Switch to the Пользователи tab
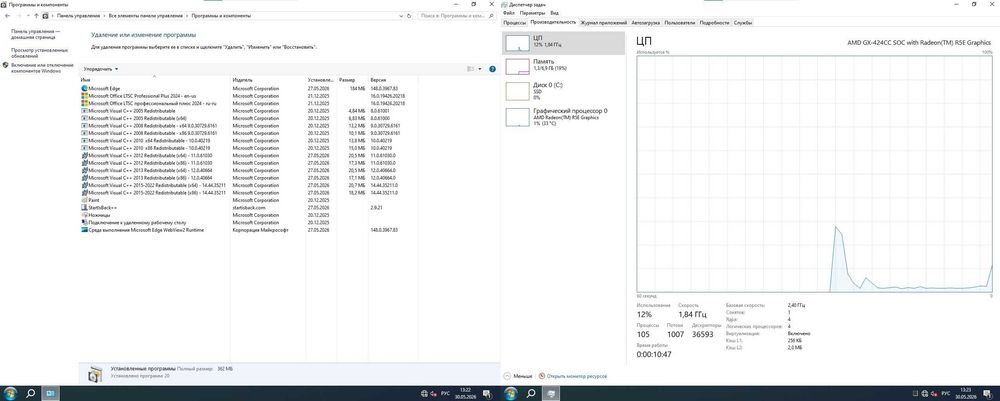Screen dimensions: 1000x401 [x=679, y=22]
